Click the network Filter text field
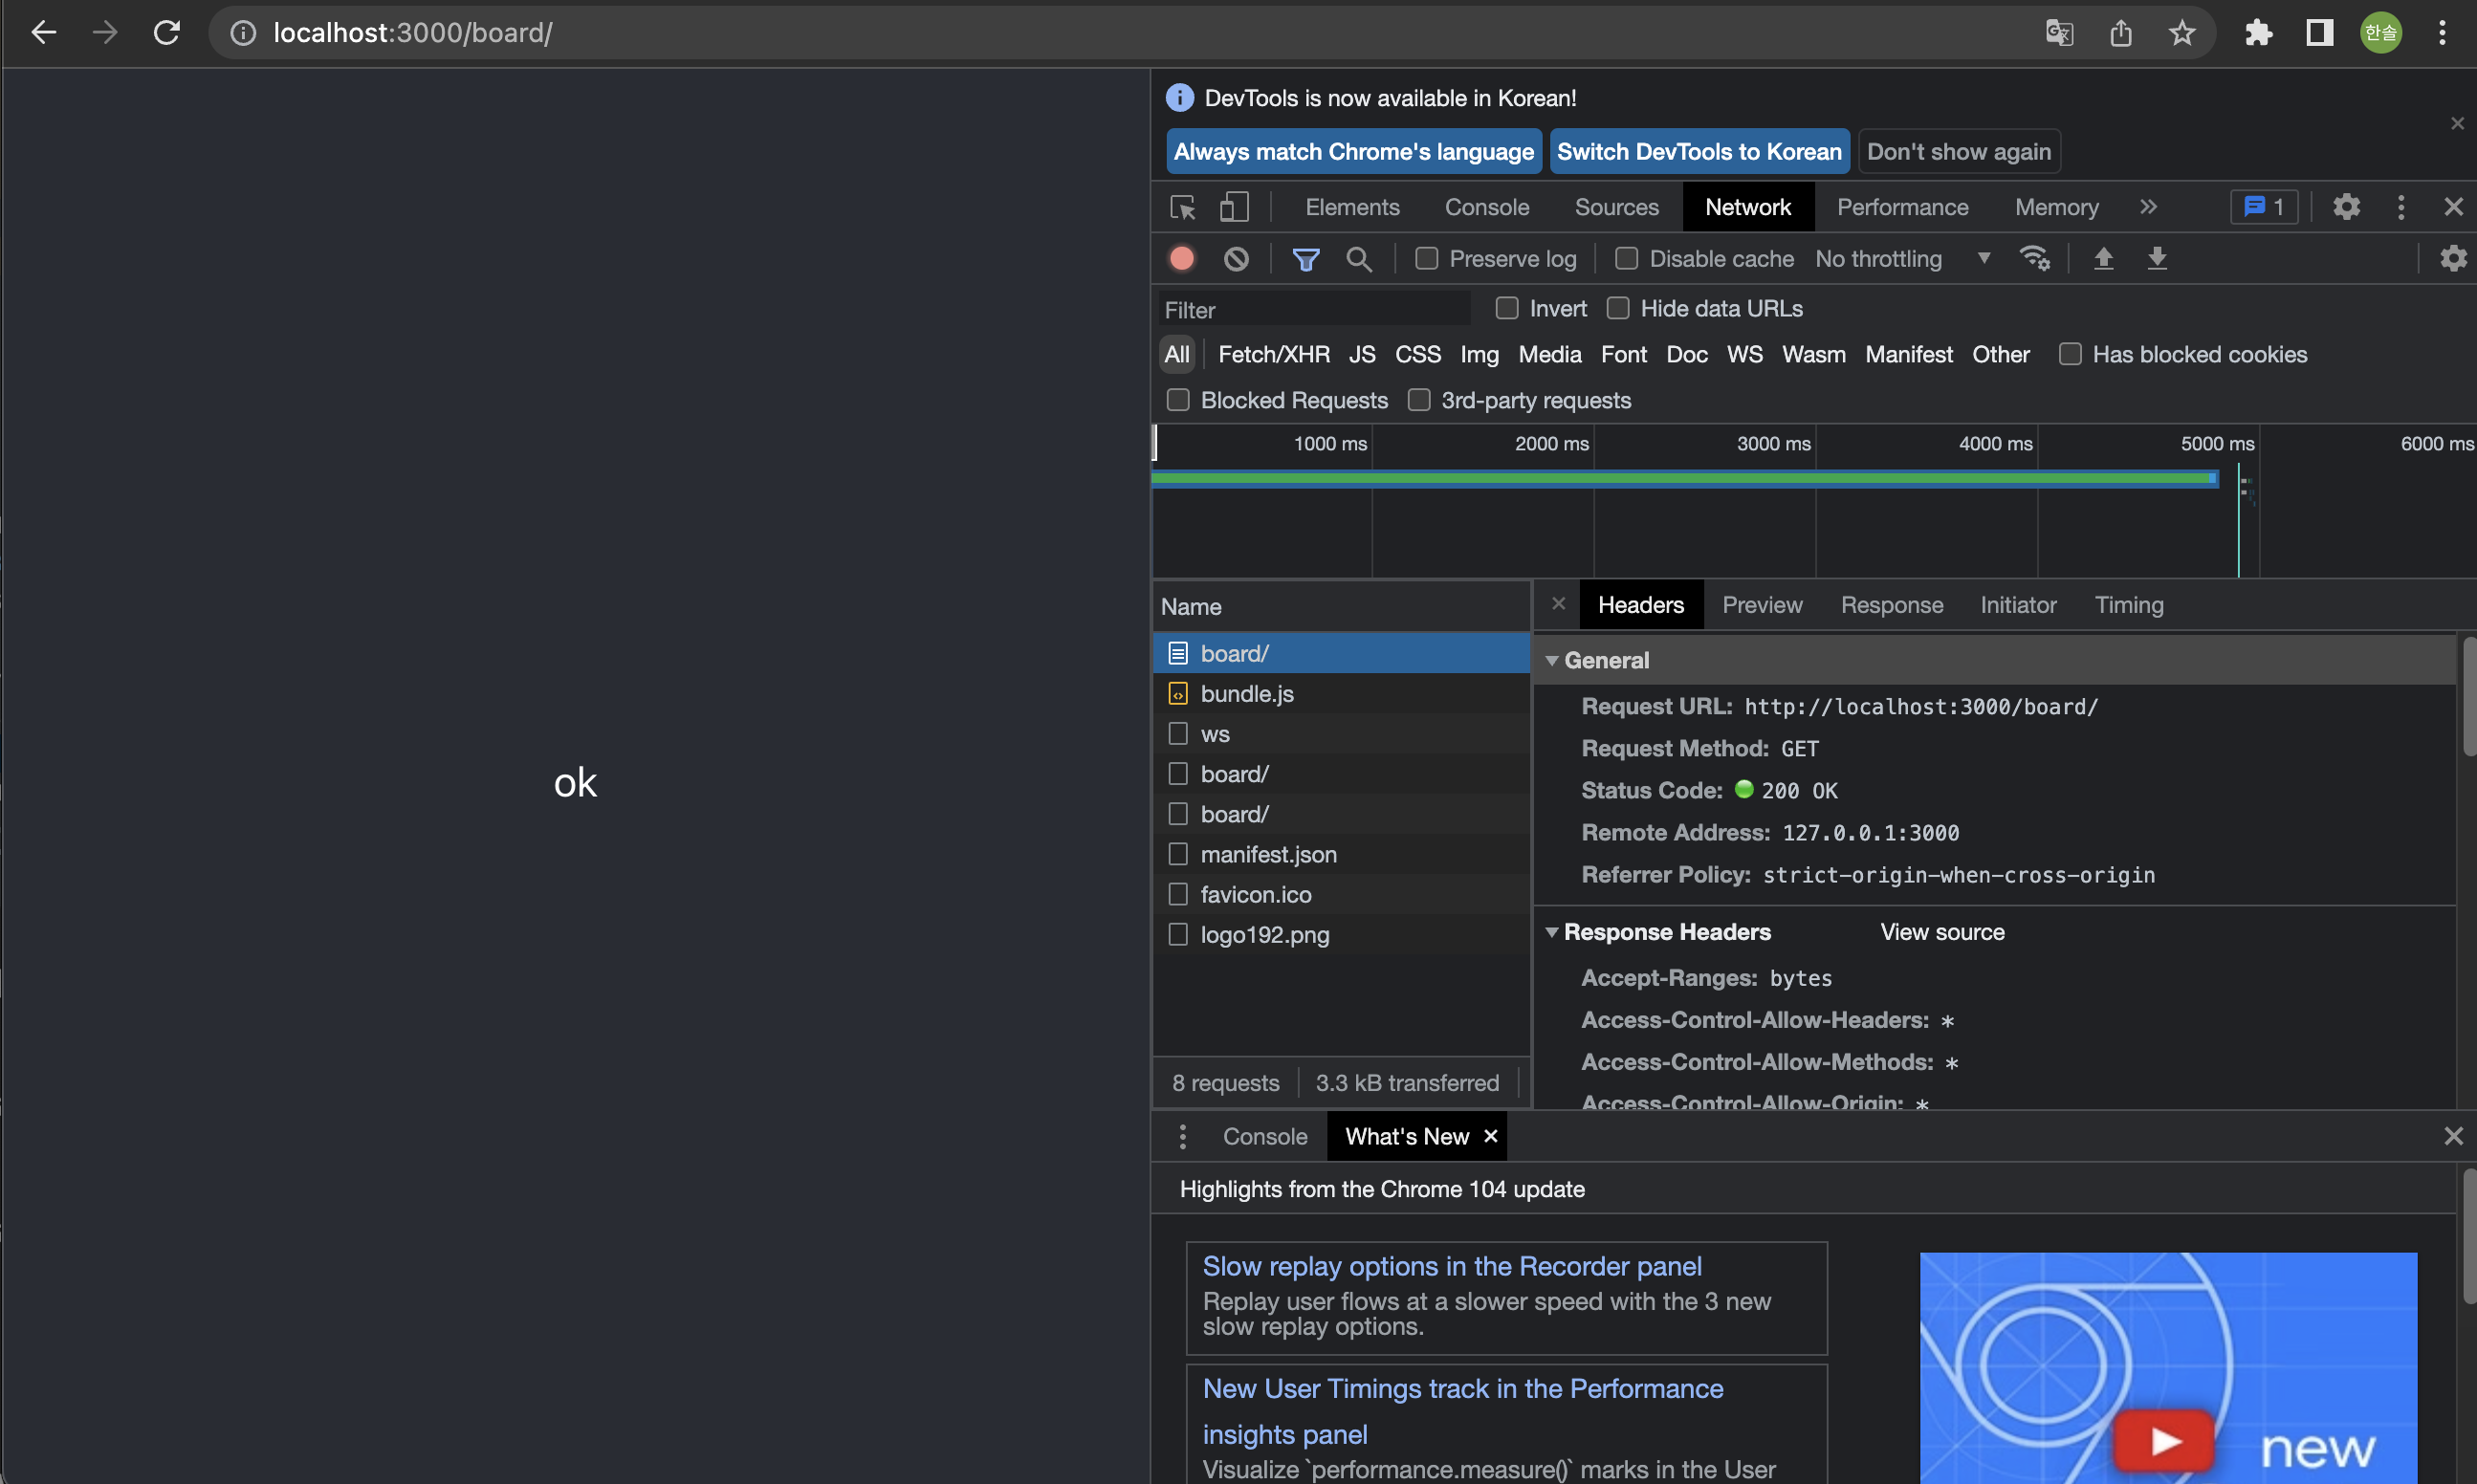 tap(1315, 310)
